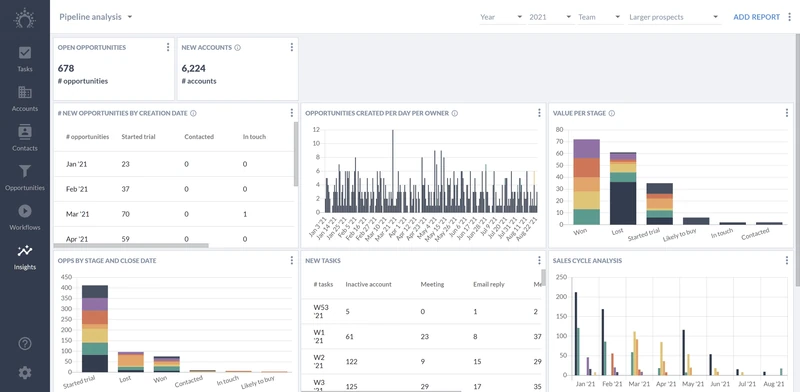
Task: Open kebab menu on Open Opportunities card
Action: pyautogui.click(x=168, y=47)
